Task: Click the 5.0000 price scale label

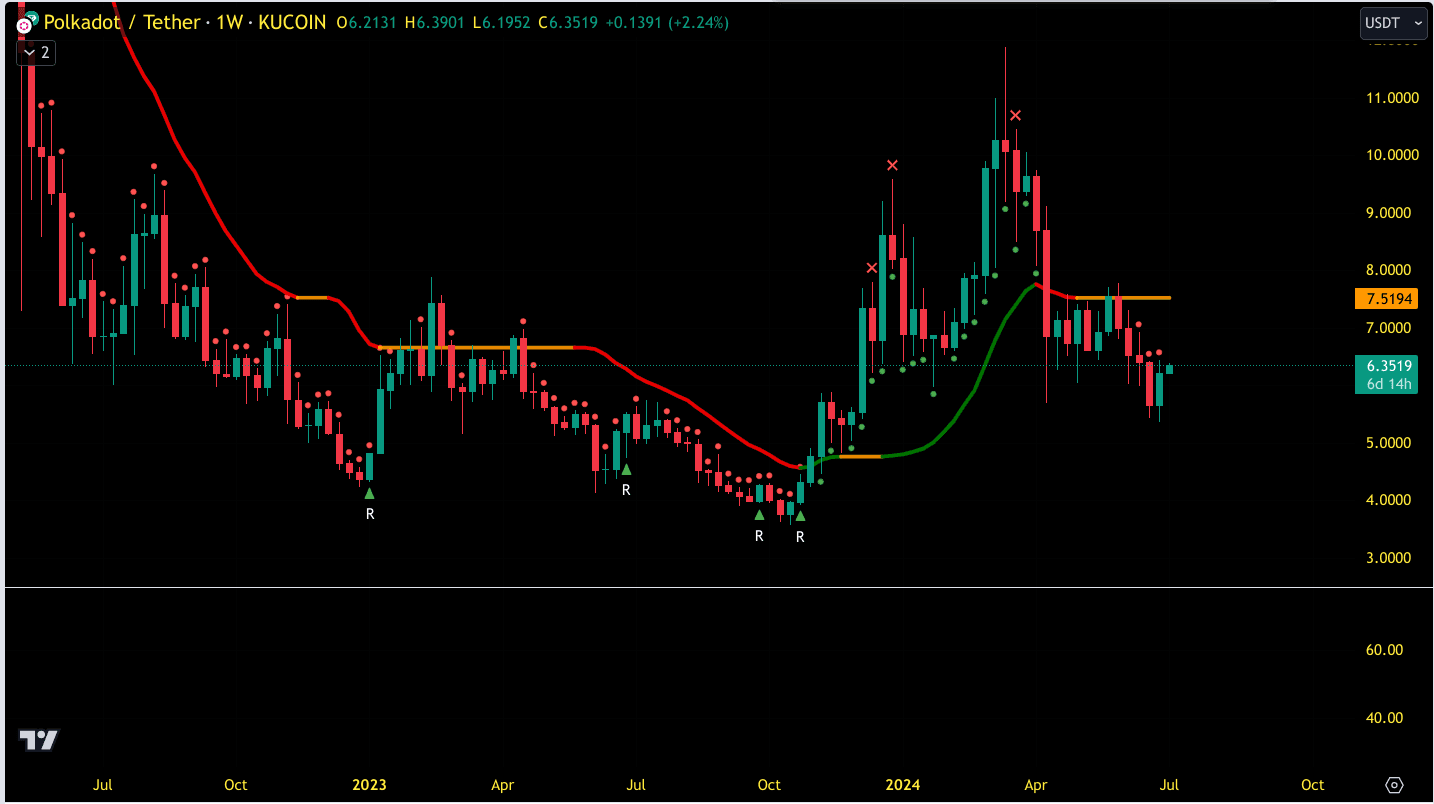Action: pyautogui.click(x=1386, y=443)
